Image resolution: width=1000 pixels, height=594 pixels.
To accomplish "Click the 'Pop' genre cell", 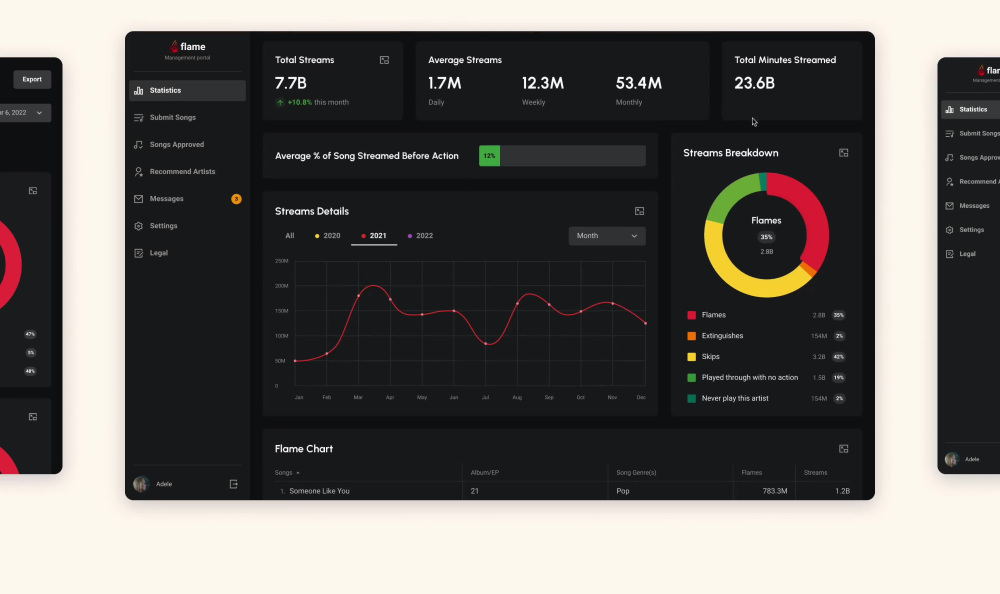I will pyautogui.click(x=623, y=491).
